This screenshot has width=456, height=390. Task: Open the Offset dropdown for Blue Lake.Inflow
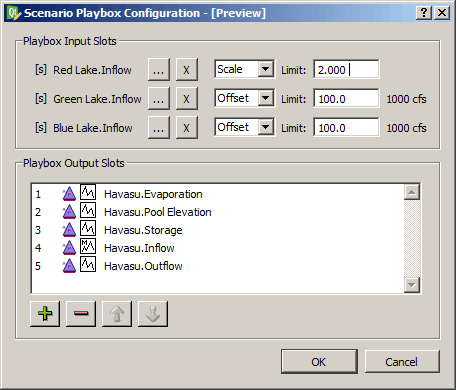[245, 127]
